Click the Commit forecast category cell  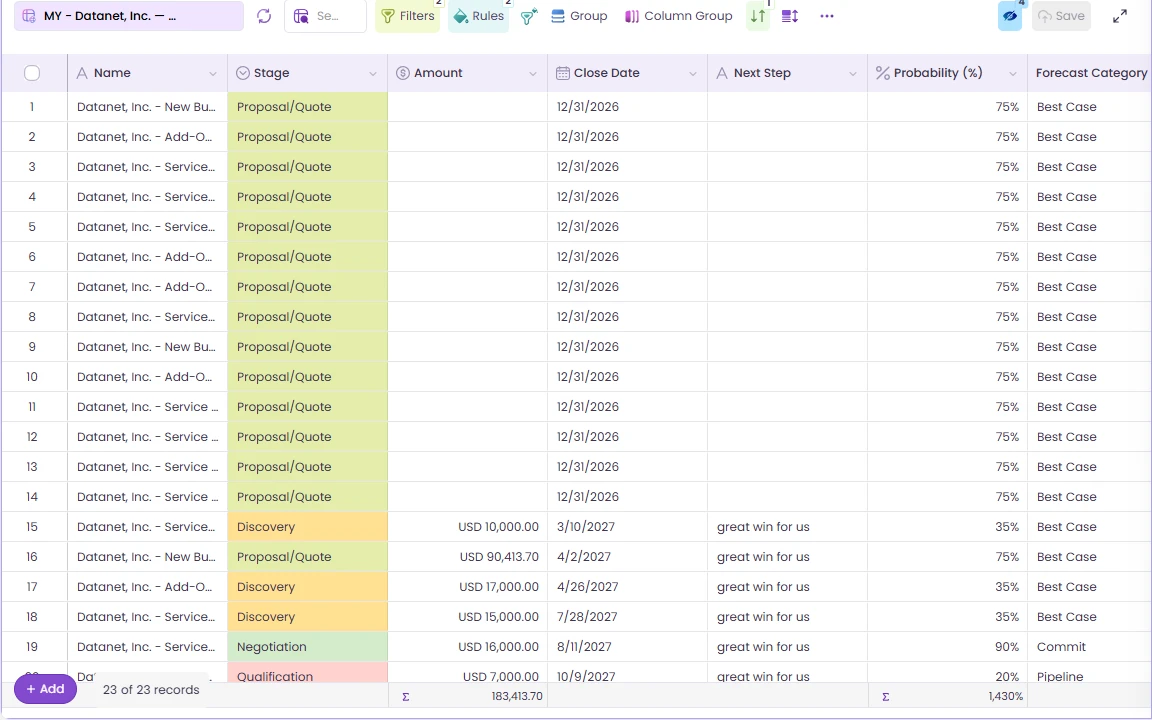(x=1090, y=647)
